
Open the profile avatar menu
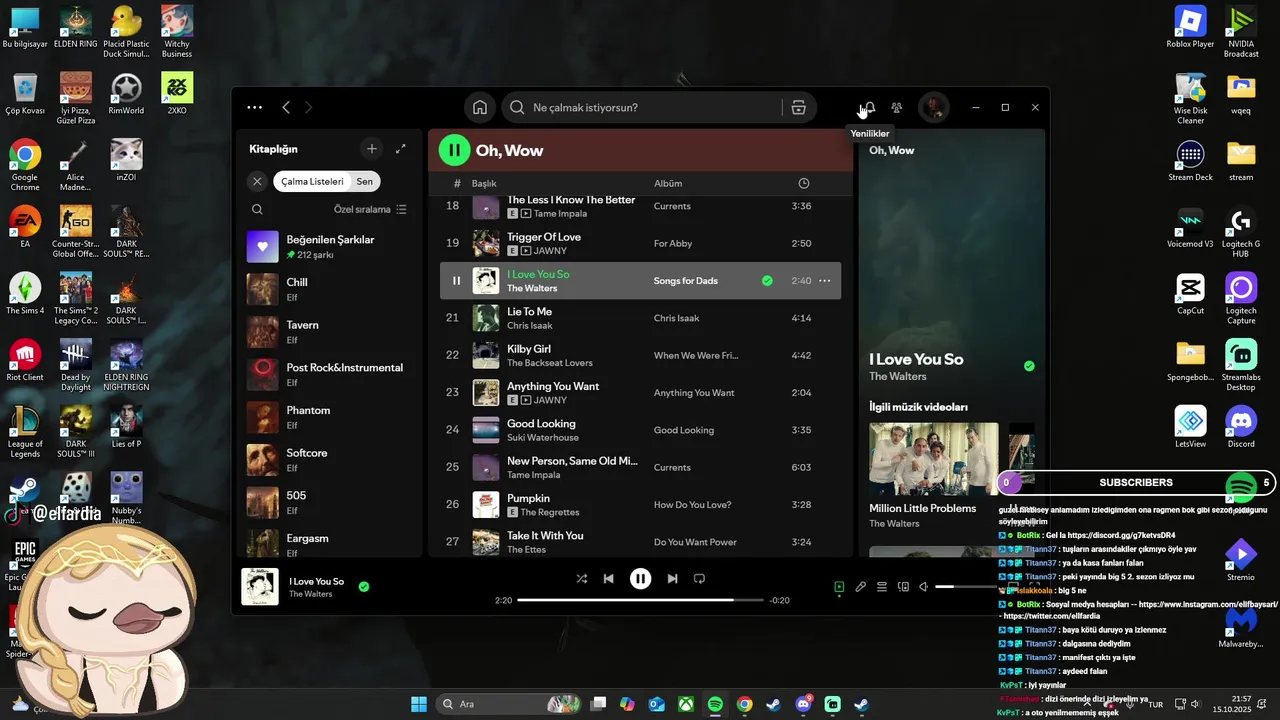click(x=934, y=108)
